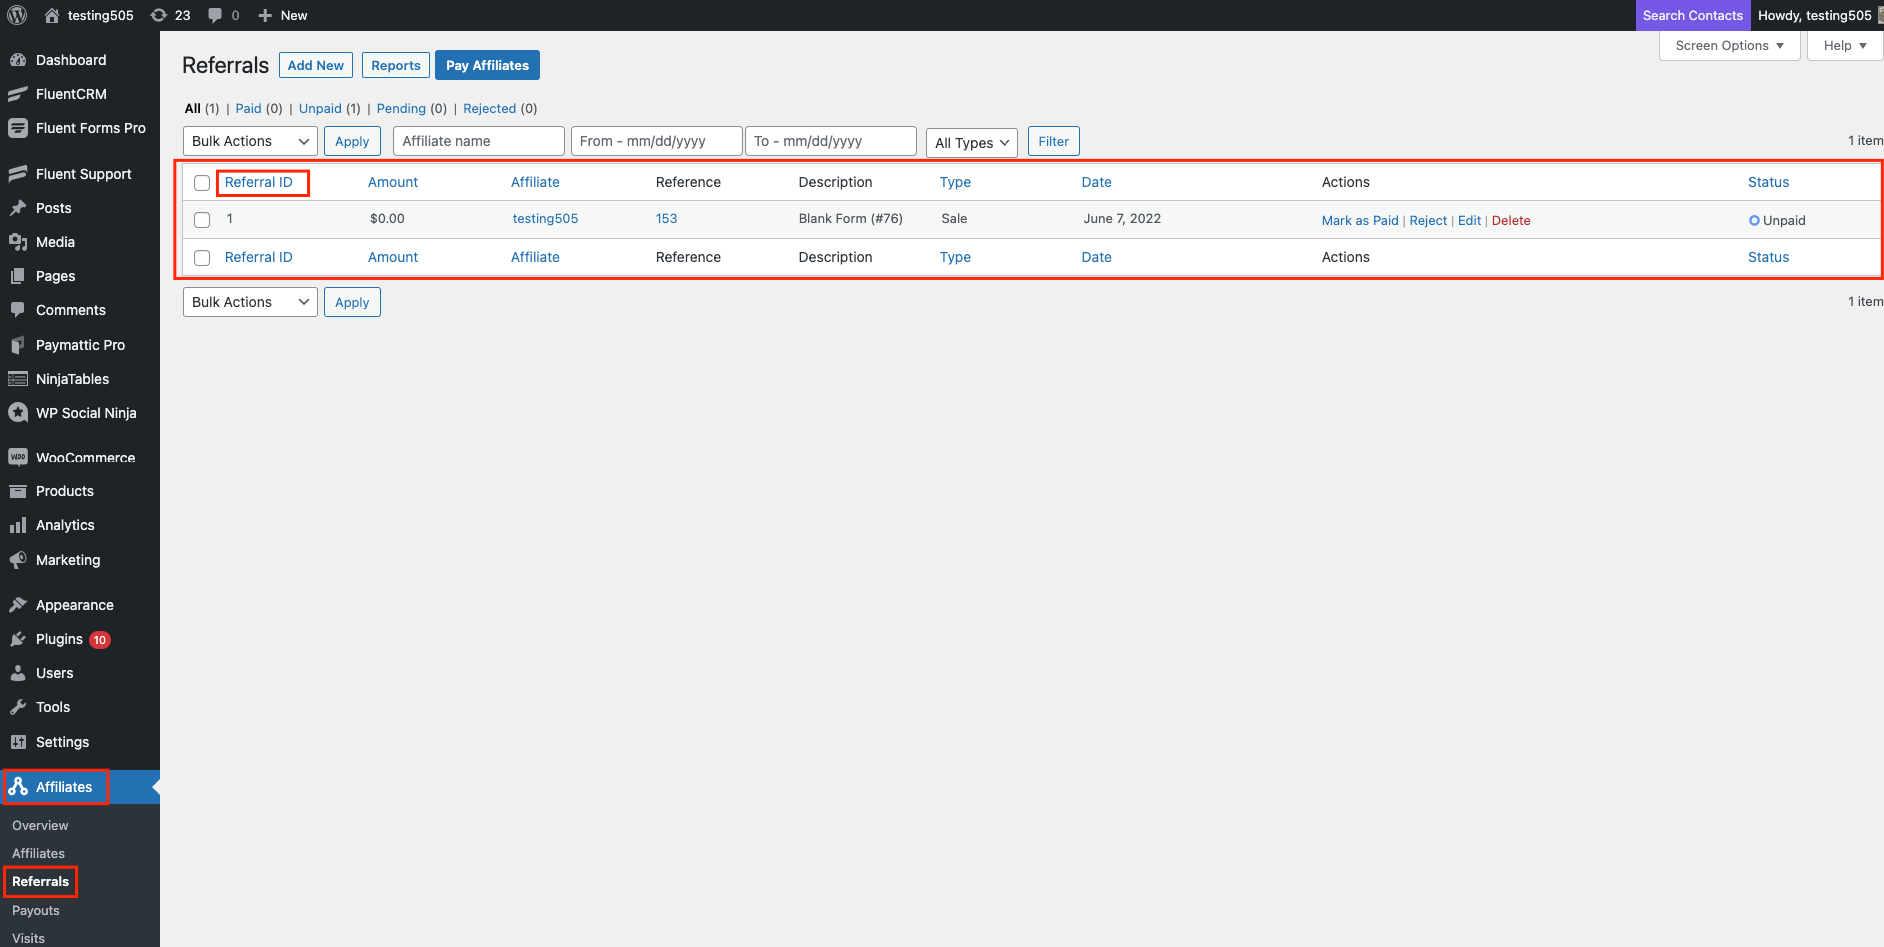The height and width of the screenshot is (947, 1884).
Task: Check the checkbox for referral 1
Action: point(202,220)
